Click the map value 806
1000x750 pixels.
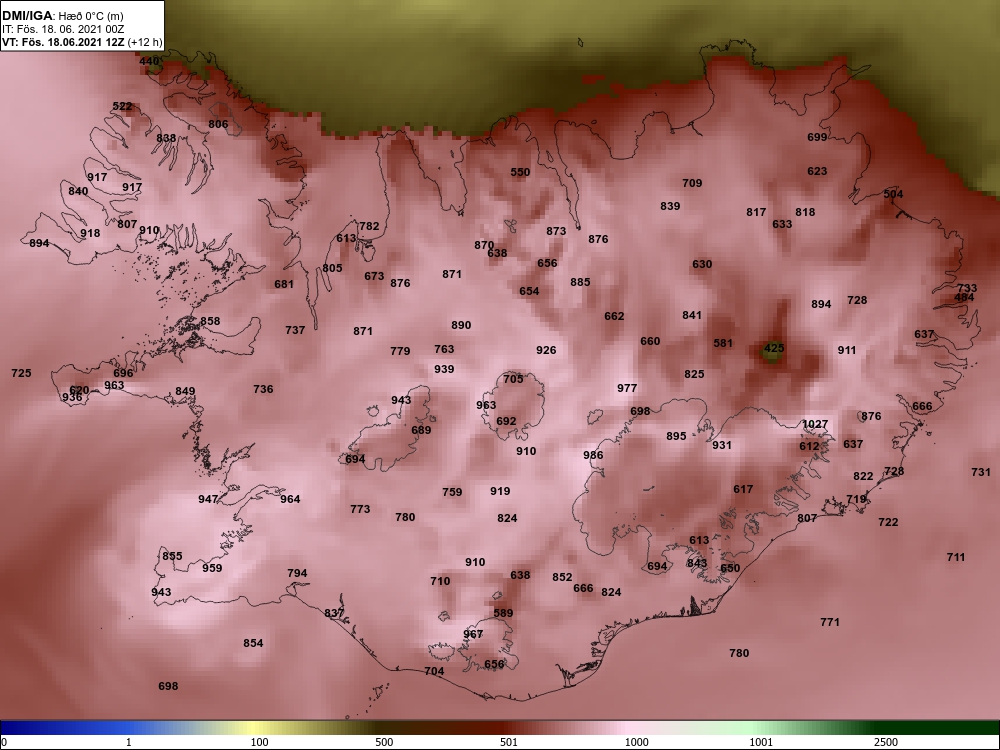point(218,124)
